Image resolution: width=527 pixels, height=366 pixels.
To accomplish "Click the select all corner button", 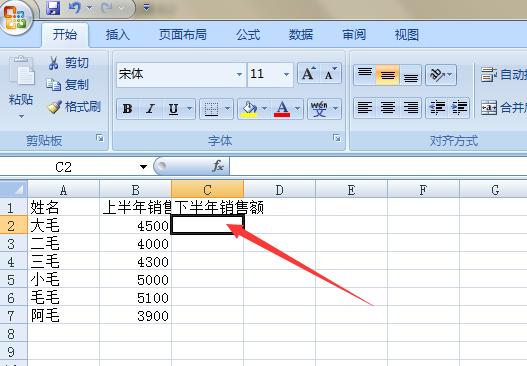I will click(14, 189).
